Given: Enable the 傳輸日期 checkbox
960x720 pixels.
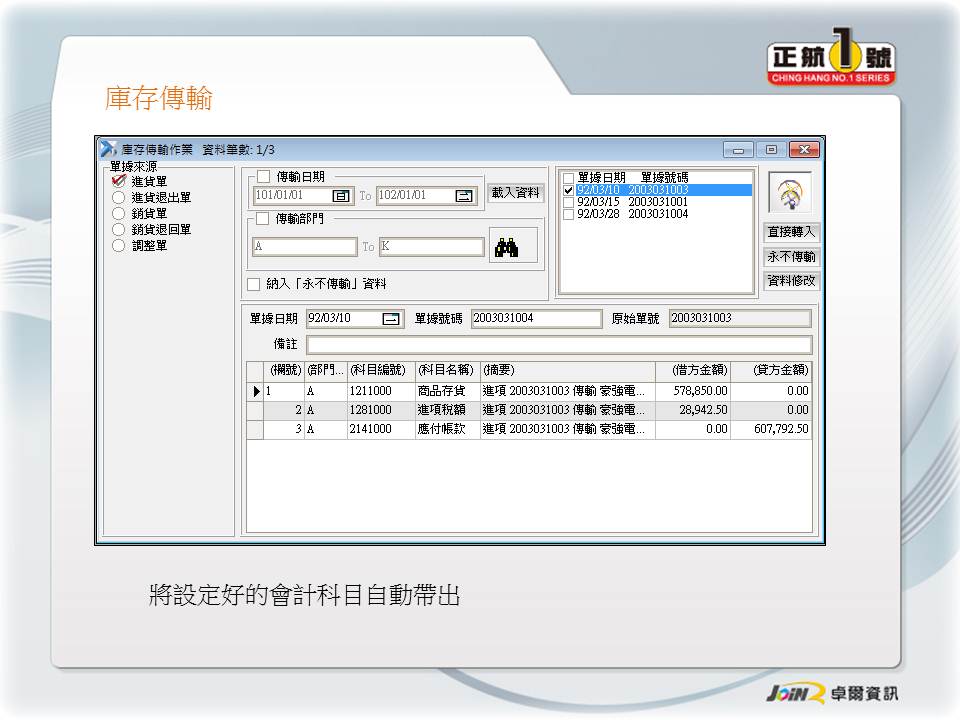Looking at the screenshot, I should 263,177.
